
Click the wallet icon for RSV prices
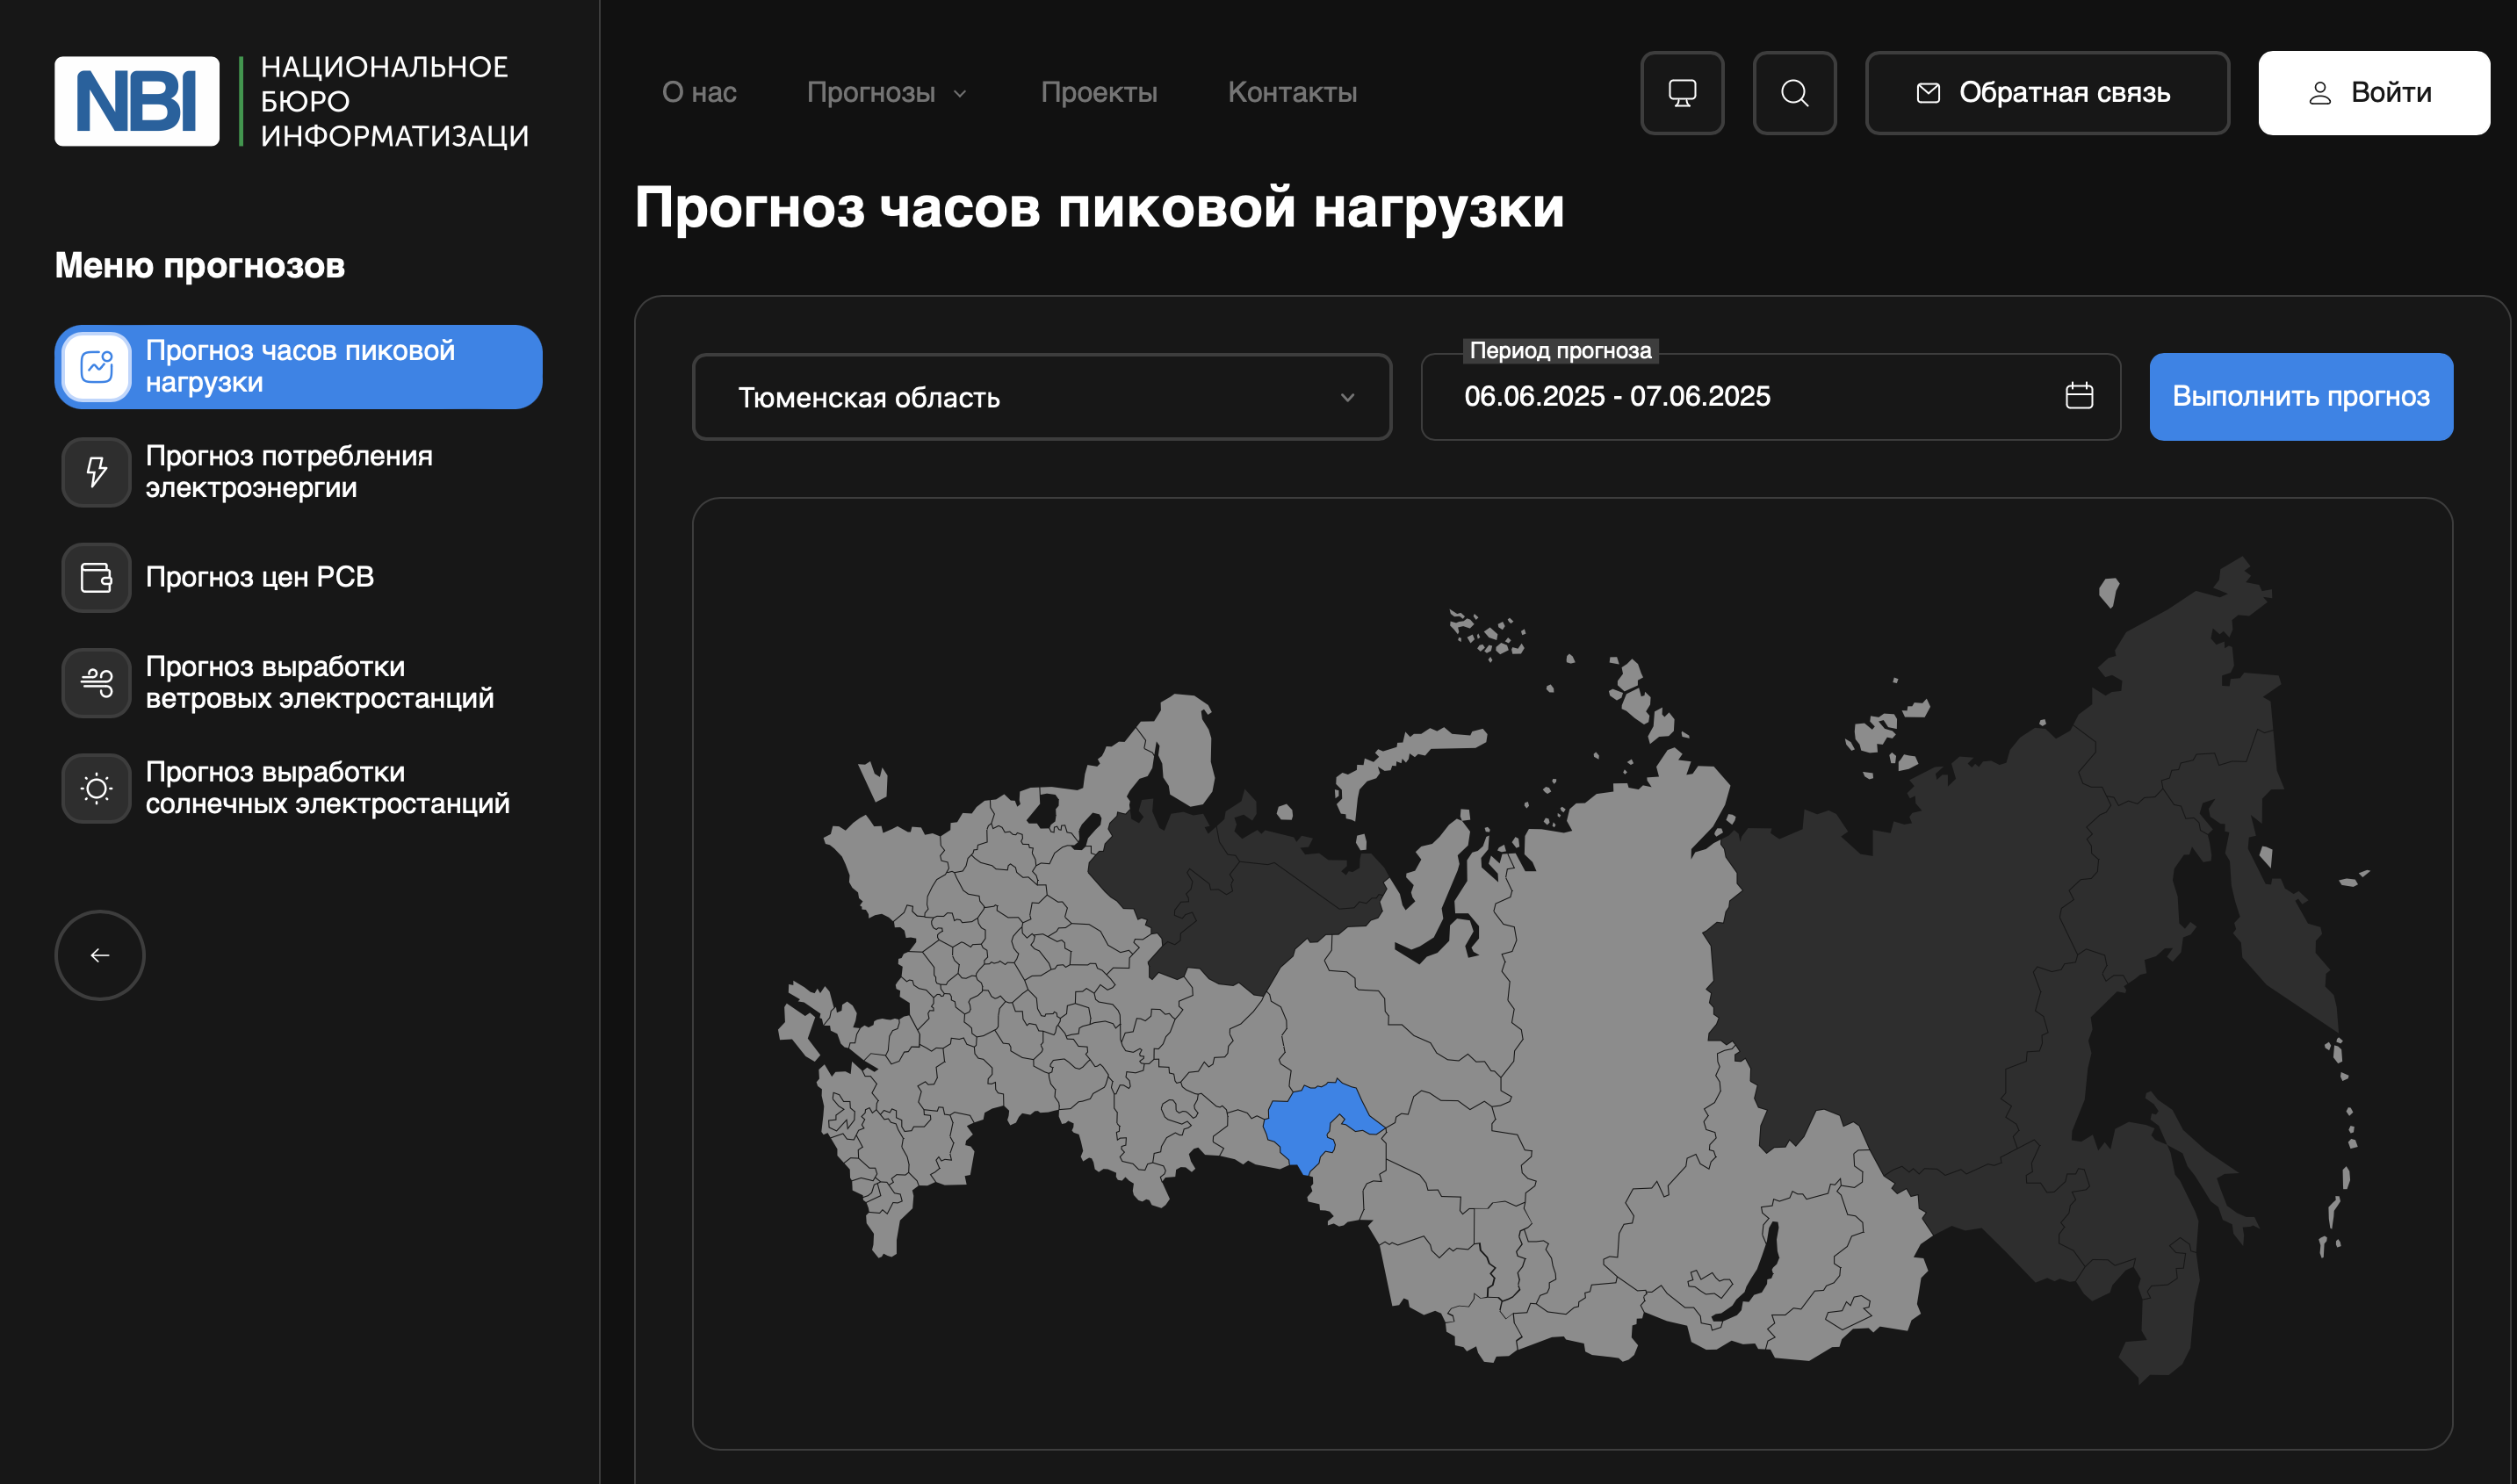97,577
